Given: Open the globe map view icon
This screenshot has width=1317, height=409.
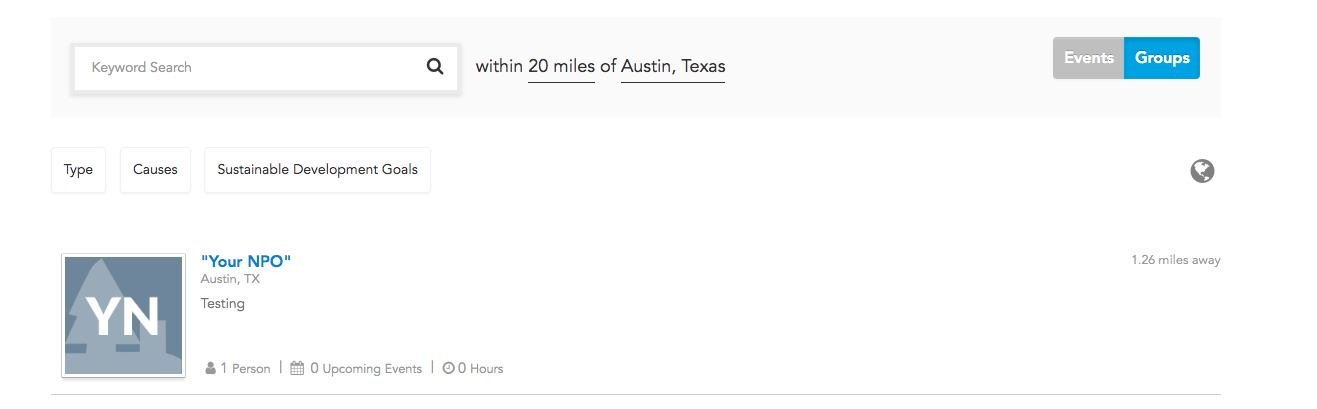Looking at the screenshot, I should click(1202, 171).
